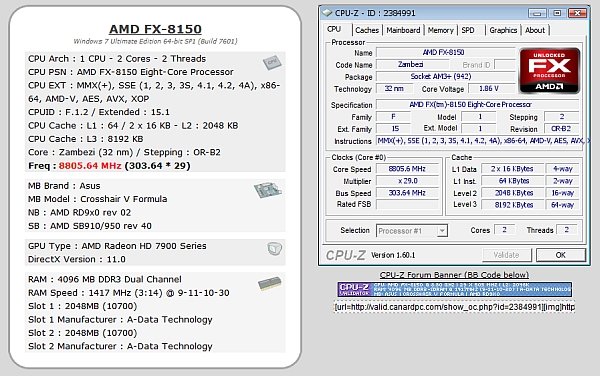This screenshot has width=600, height=376.
Task: Click the GPU Type Radeon HD 7900 line
Action: coord(117,246)
